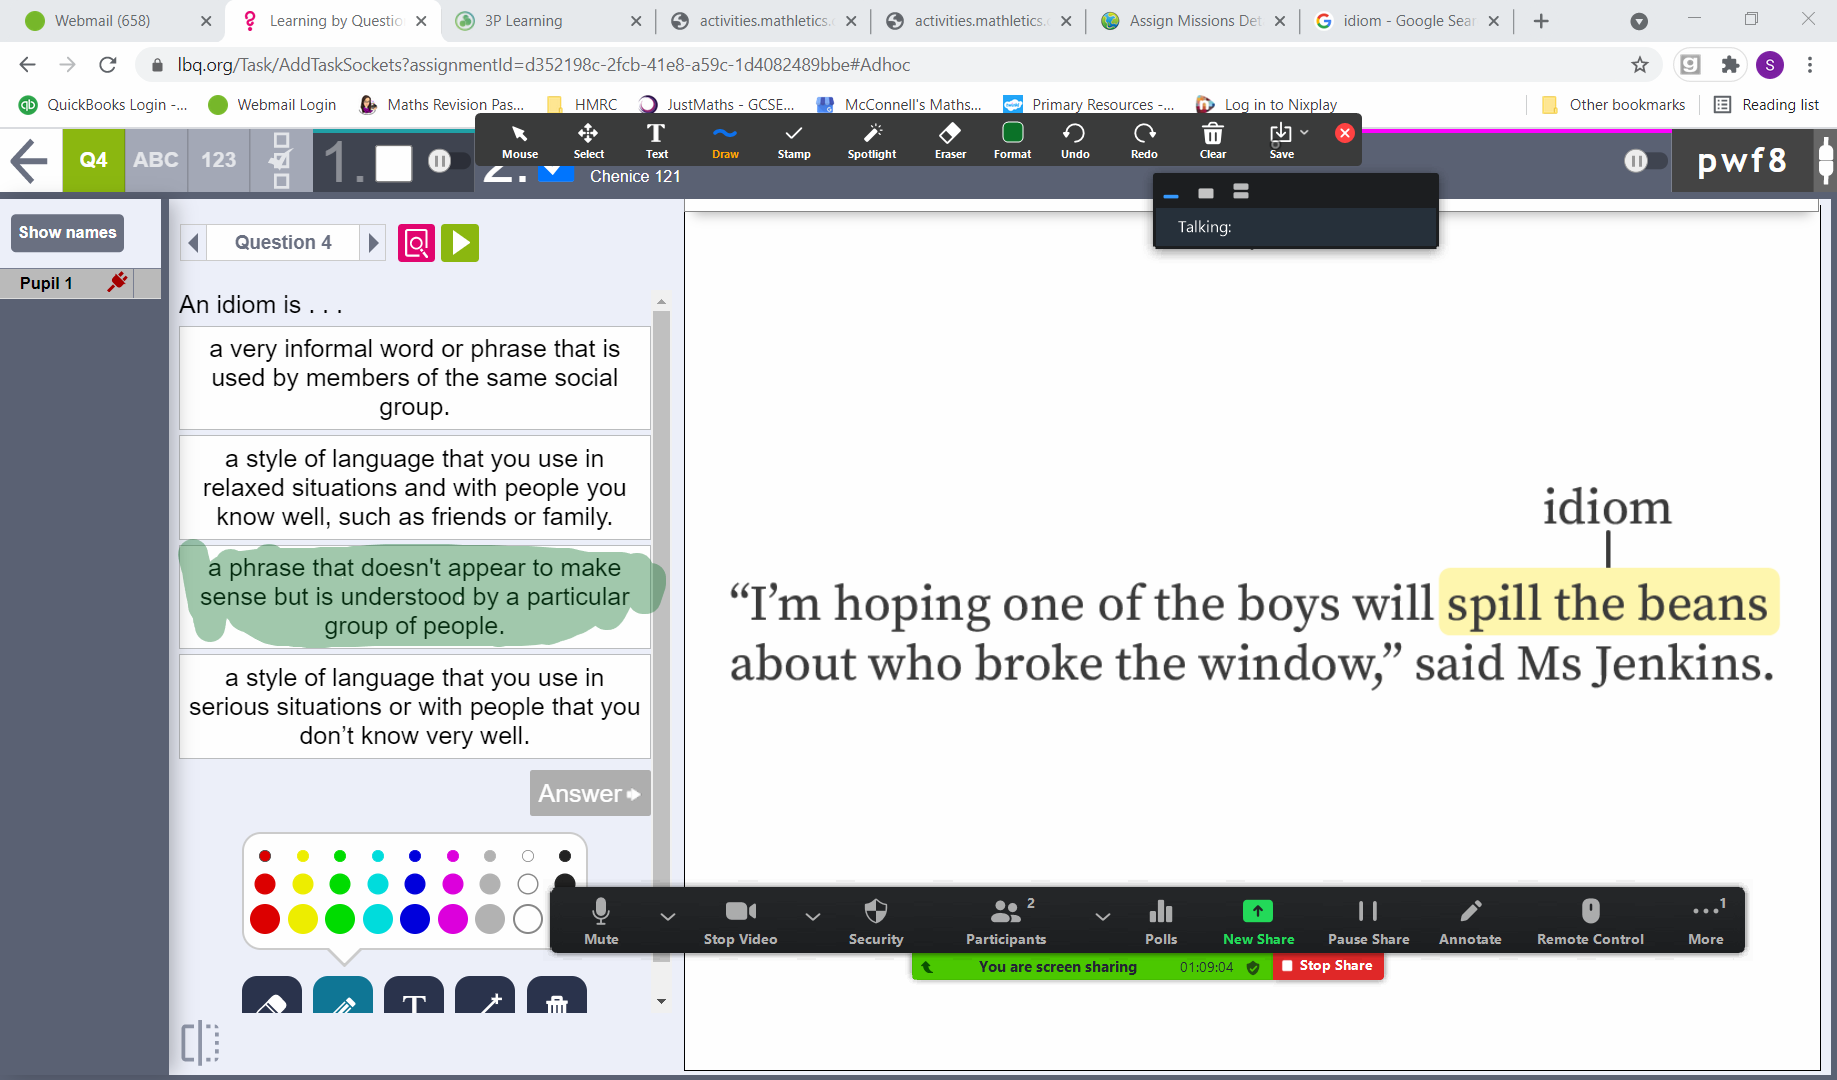Screen dimensions: 1837x1080
Task: Expand the video options arrow beside Stop Video
Action: (812, 916)
